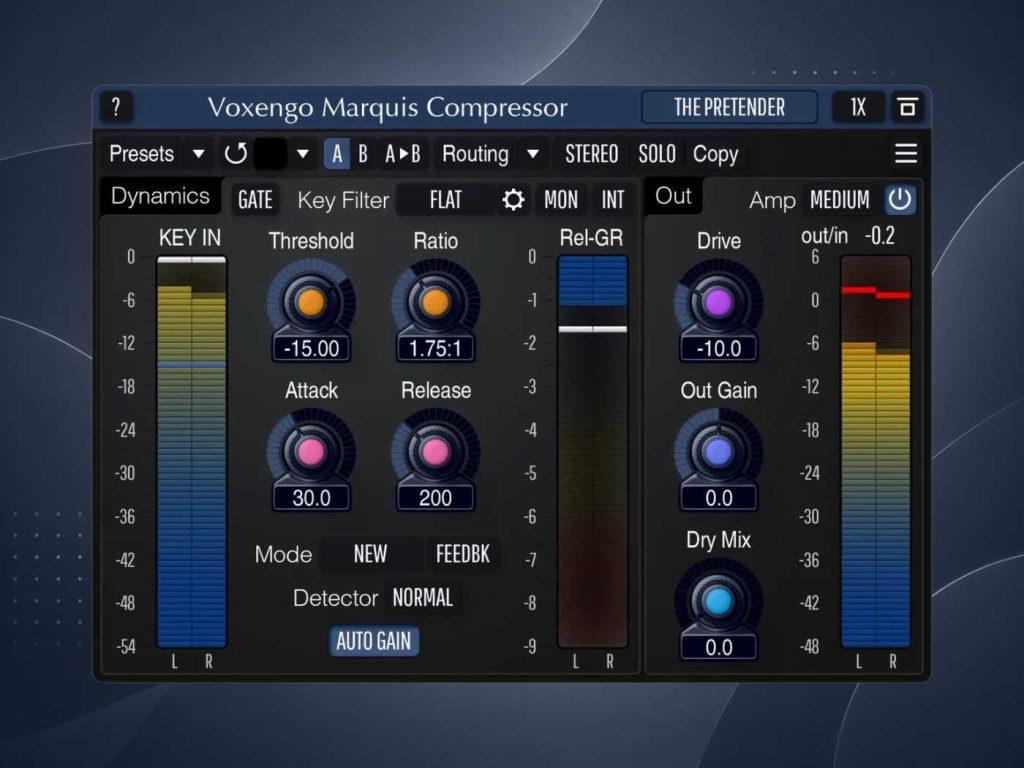This screenshot has height=768, width=1024.
Task: Click Drive value field -10.0
Action: tap(718, 348)
